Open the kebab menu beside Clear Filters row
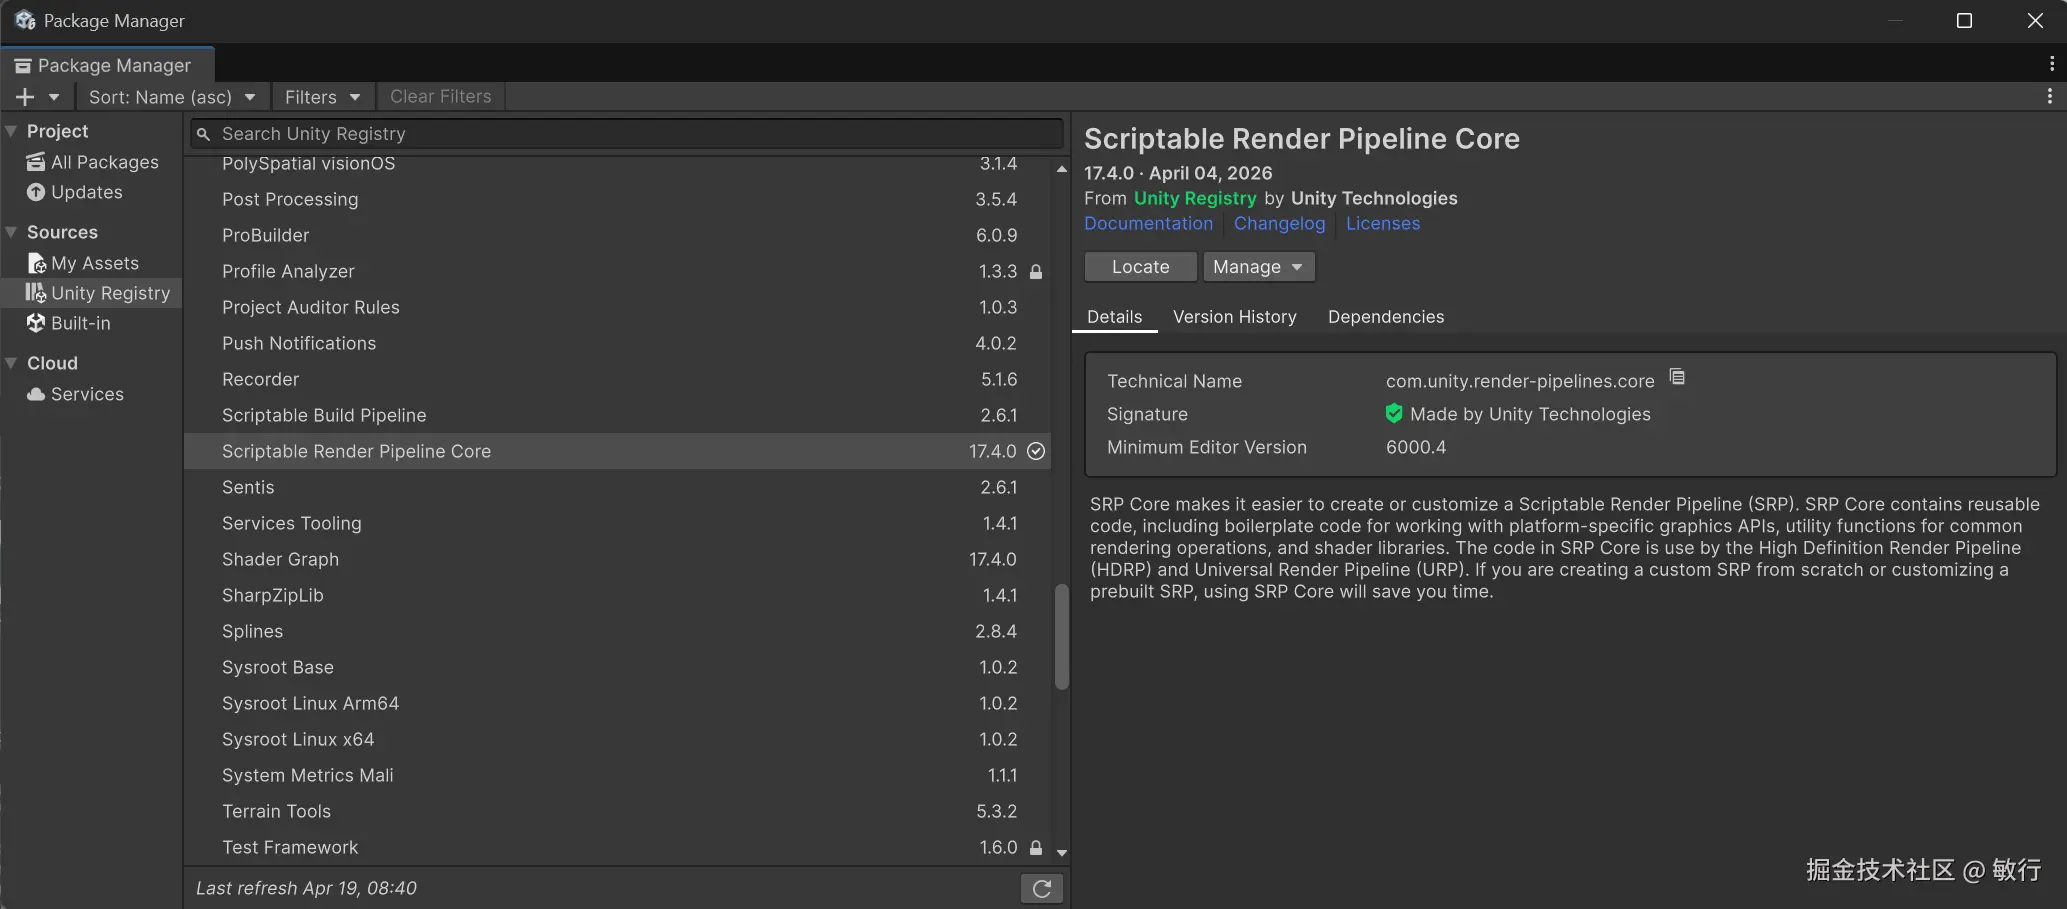This screenshot has height=909, width=2067. [x=2049, y=96]
